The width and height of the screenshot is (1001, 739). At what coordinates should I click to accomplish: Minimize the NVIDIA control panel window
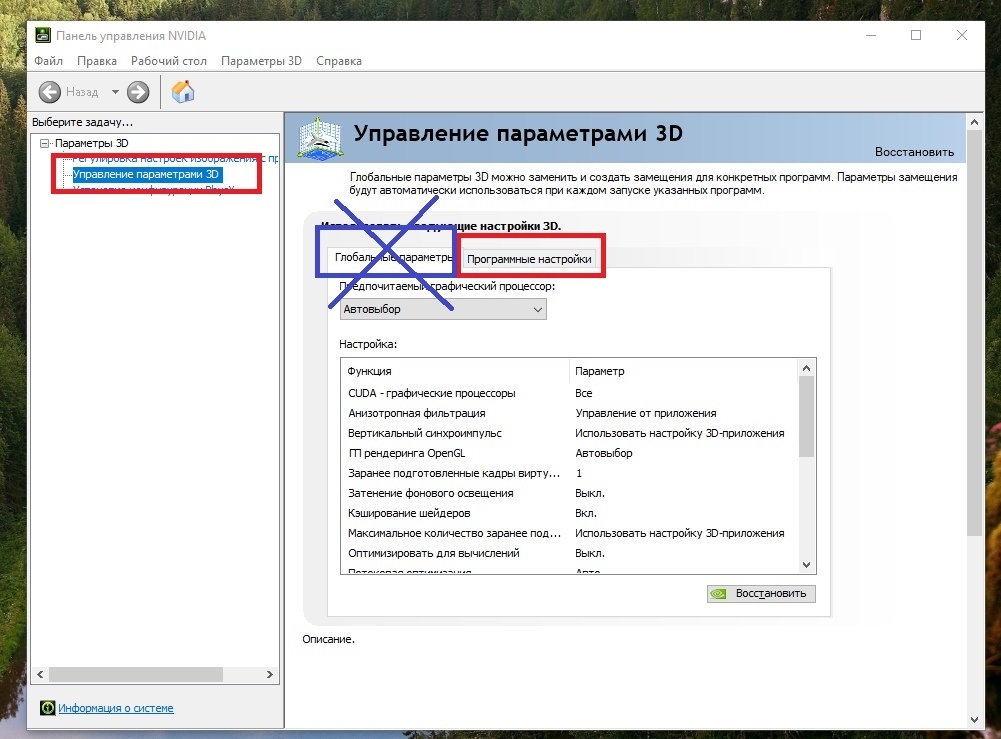point(870,35)
